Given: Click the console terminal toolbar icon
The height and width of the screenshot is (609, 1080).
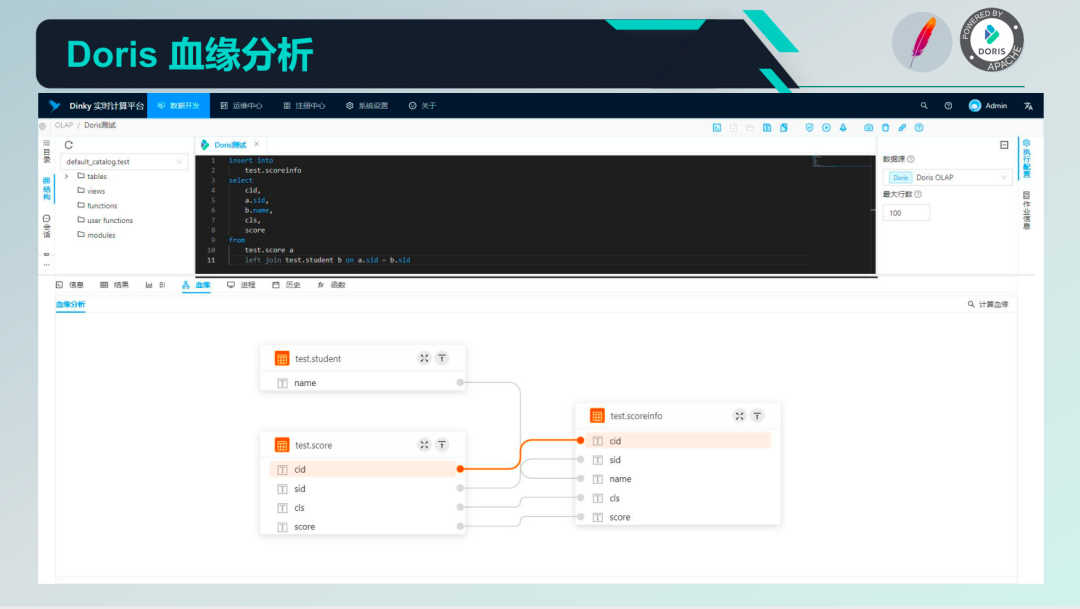Looking at the screenshot, I should [716, 127].
